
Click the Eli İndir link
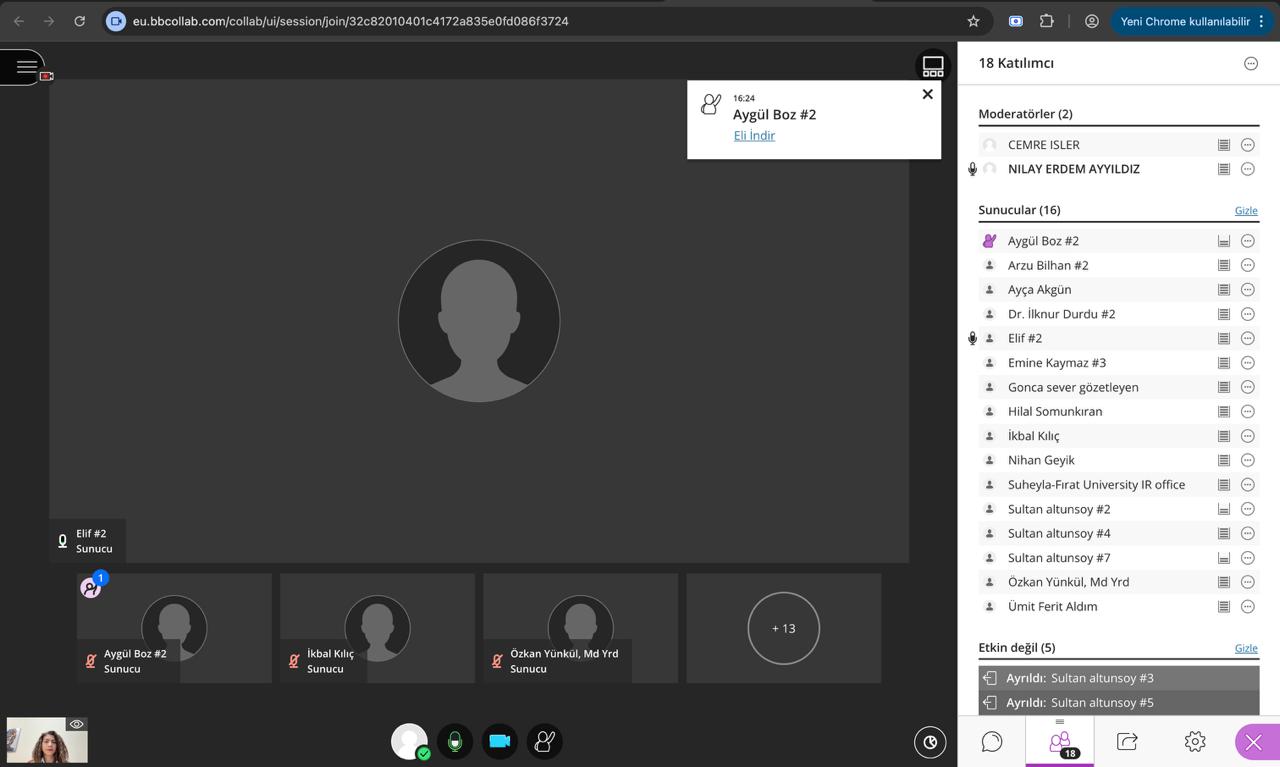point(754,136)
